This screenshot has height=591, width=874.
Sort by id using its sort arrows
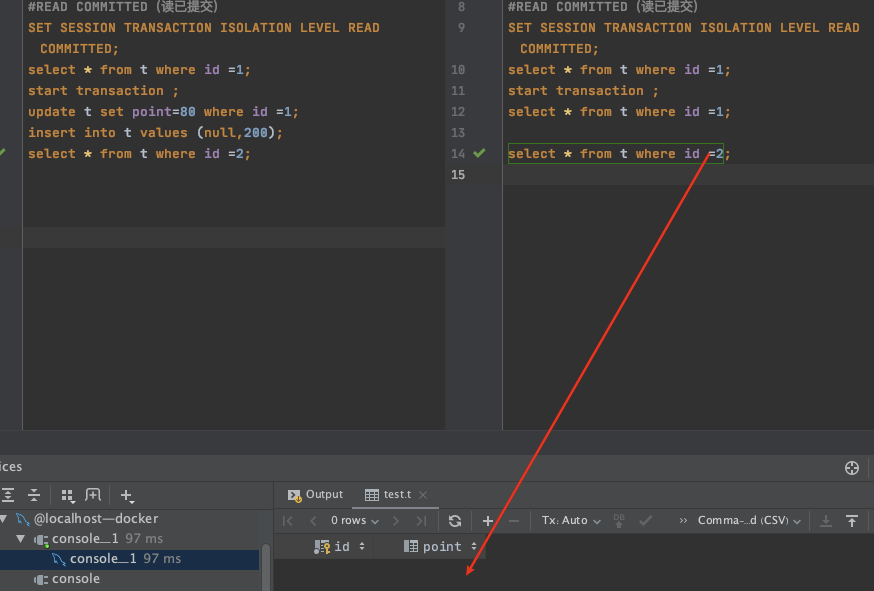click(x=362, y=546)
